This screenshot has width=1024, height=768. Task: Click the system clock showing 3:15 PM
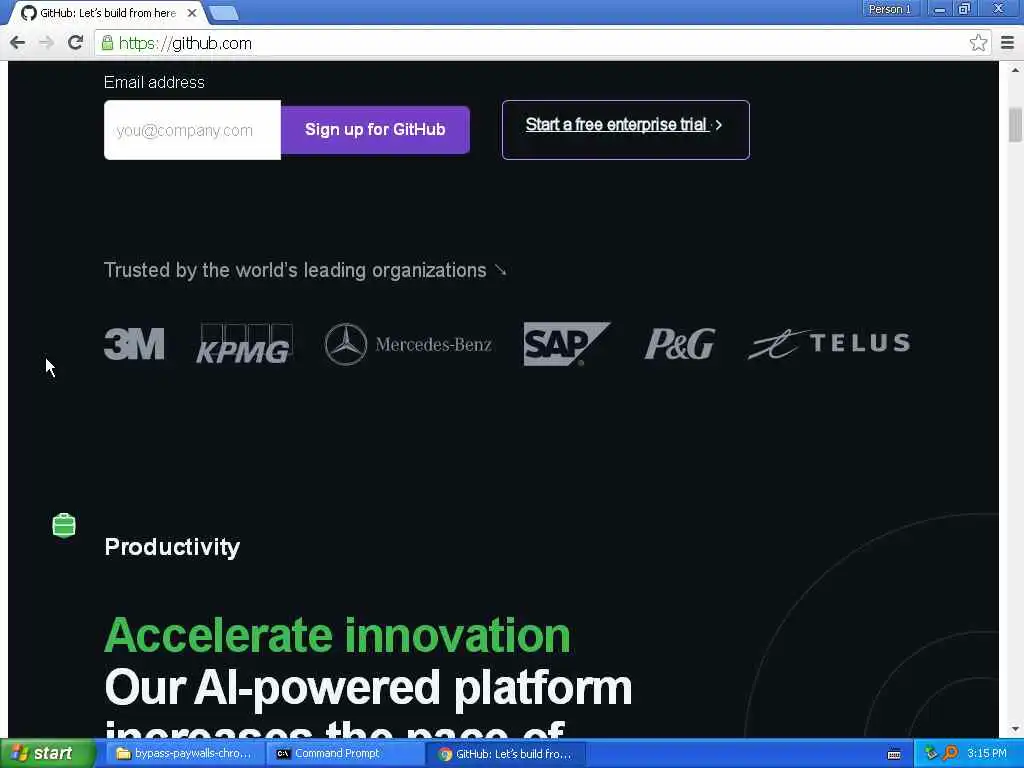[x=987, y=754]
